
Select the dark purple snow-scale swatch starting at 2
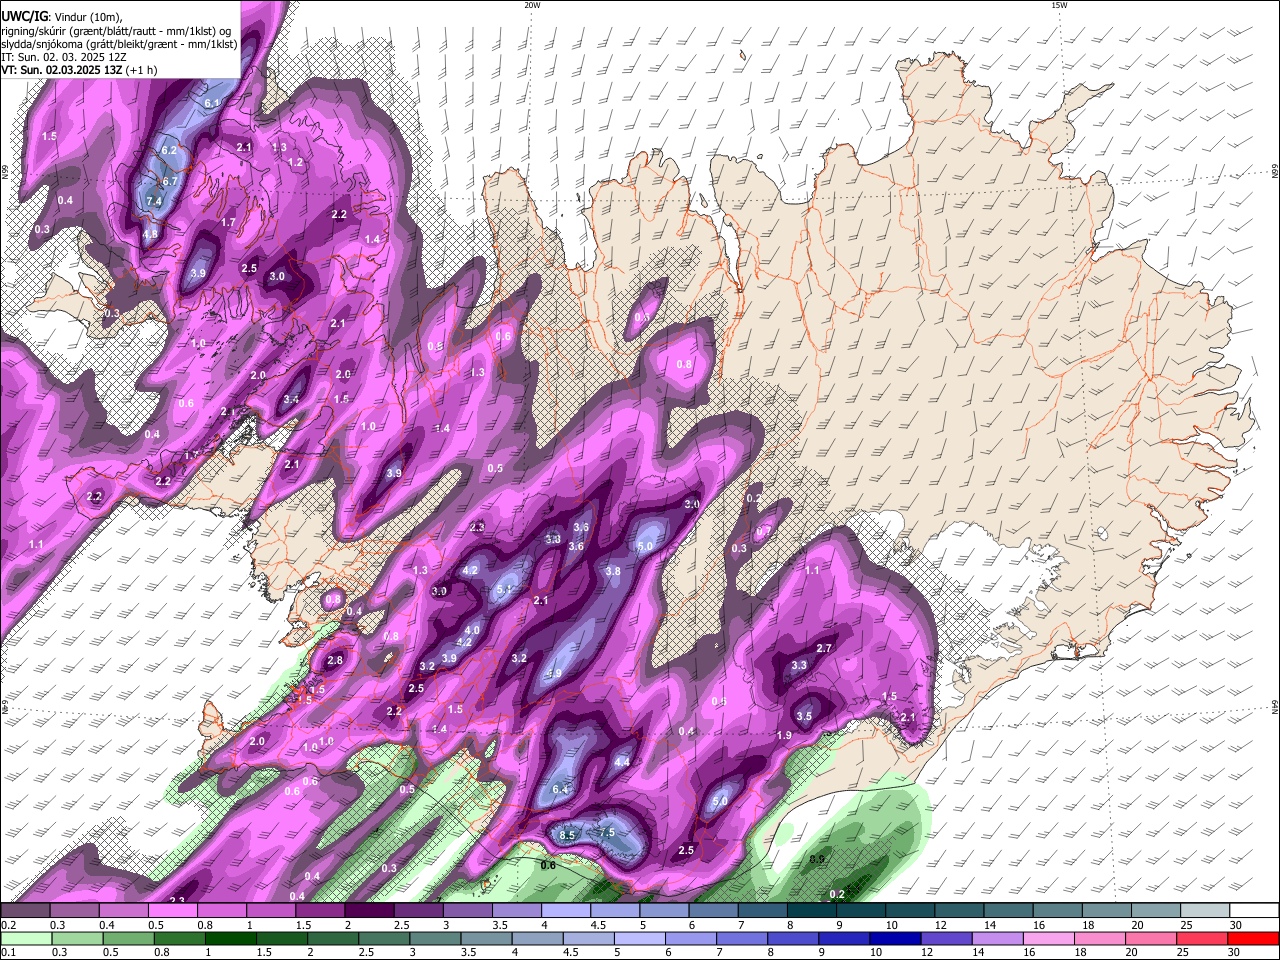click(368, 911)
